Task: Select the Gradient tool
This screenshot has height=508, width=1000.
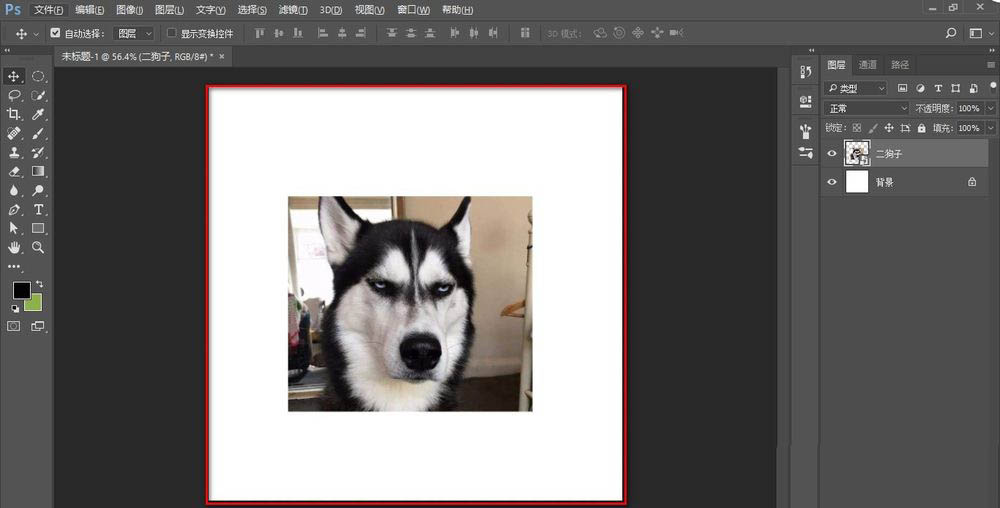Action: (38, 171)
